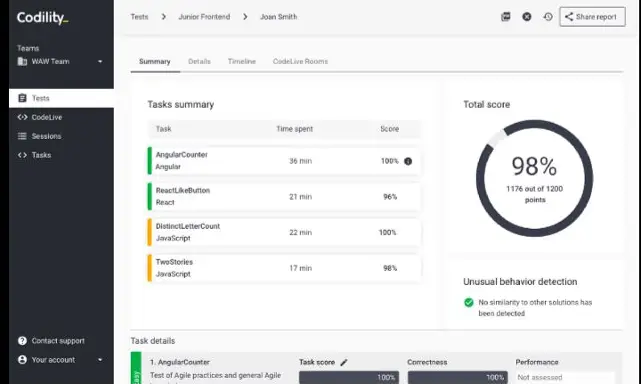
Task: Open Tests in the sidebar
Action: (x=61, y=98)
